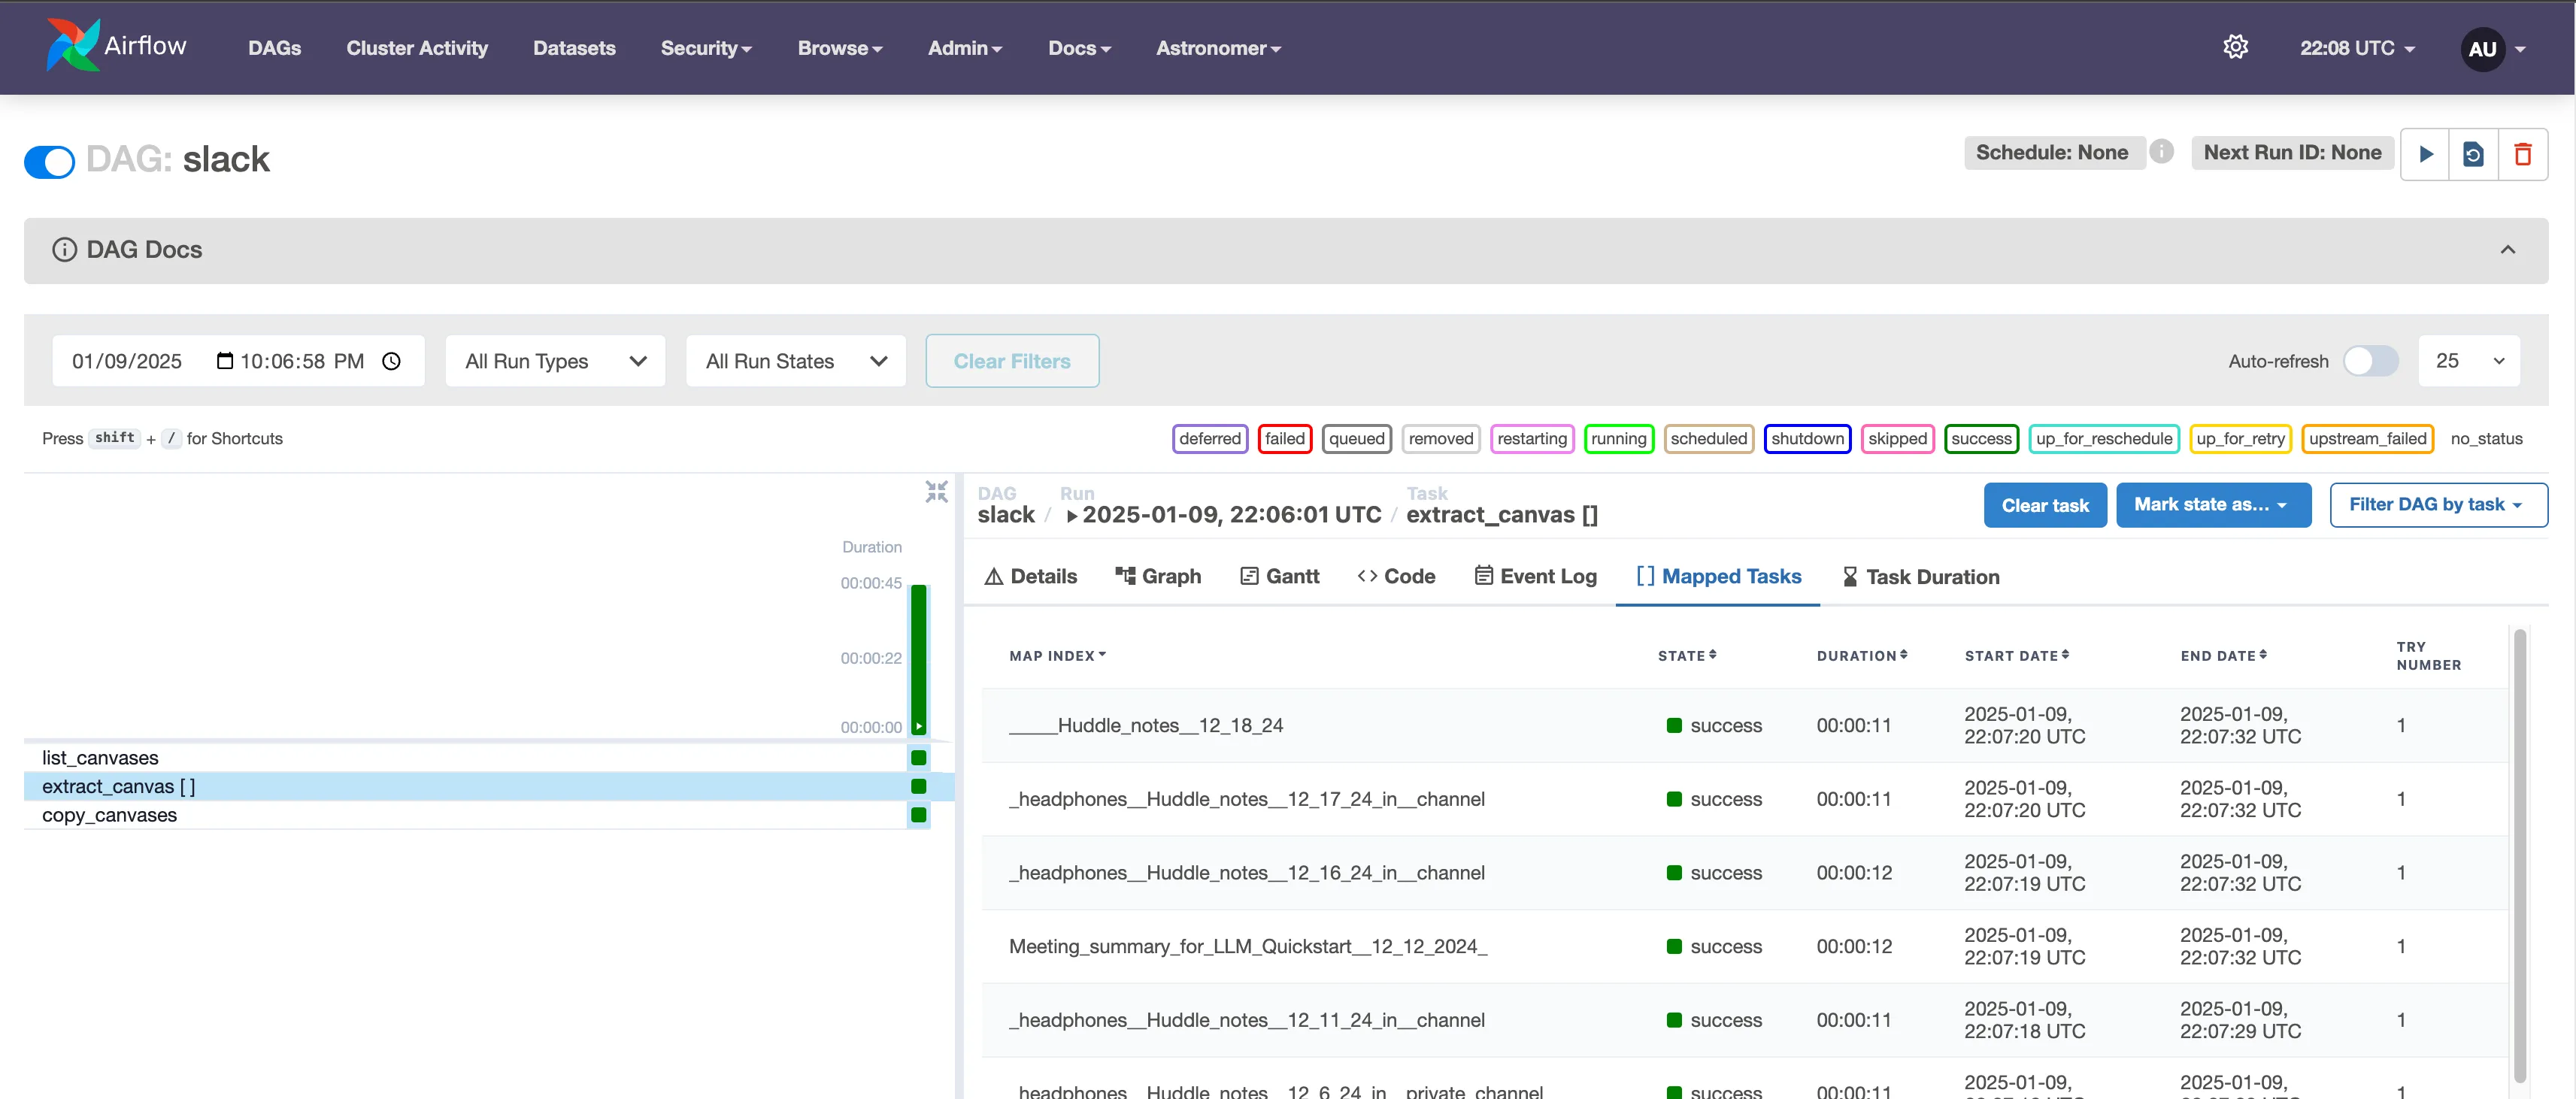Enable the Auto-refresh switch
Screen dimensions: 2576x1099
pyautogui.click(x=2371, y=361)
